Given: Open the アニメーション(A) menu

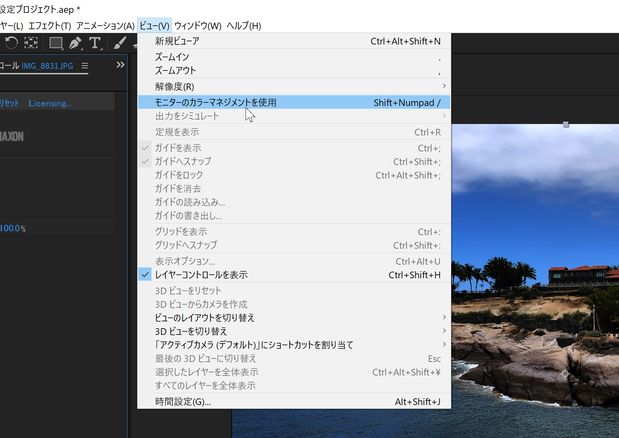Looking at the screenshot, I should tap(105, 26).
